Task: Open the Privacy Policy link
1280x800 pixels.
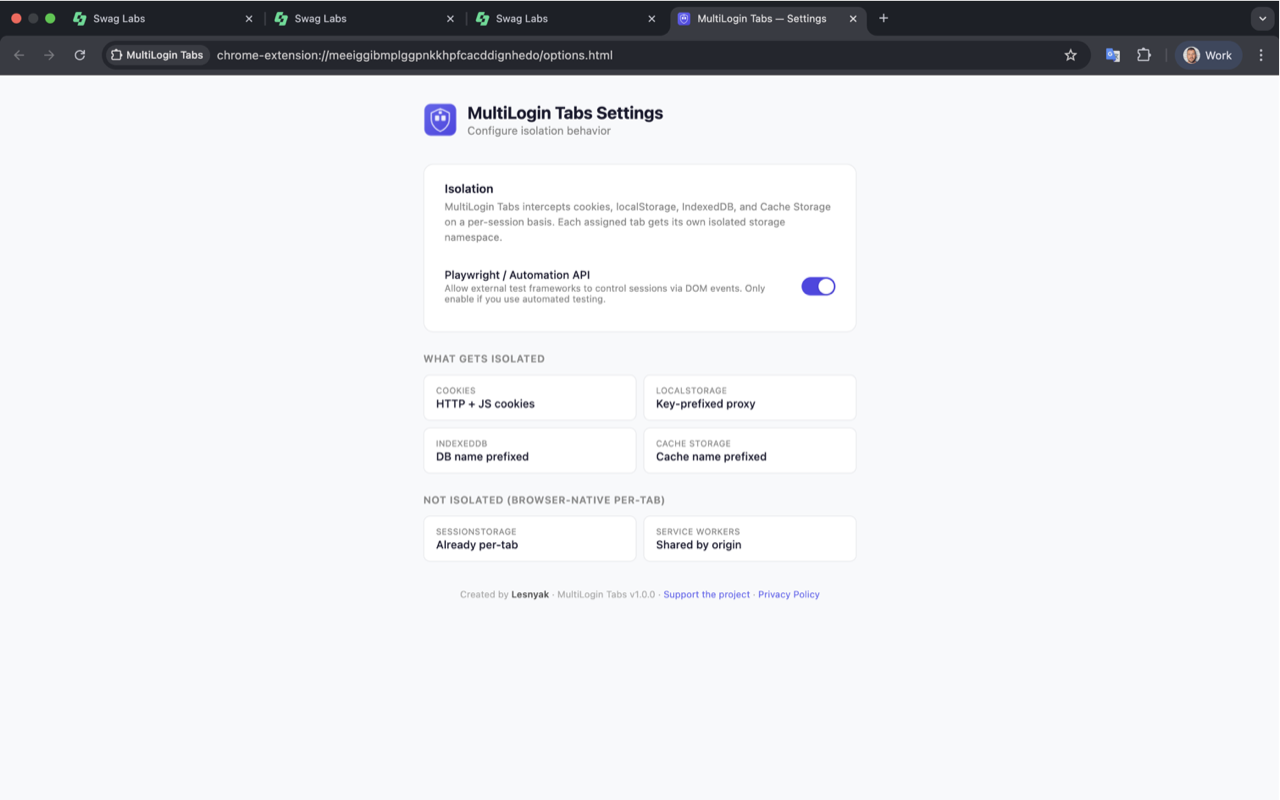Action: point(788,594)
